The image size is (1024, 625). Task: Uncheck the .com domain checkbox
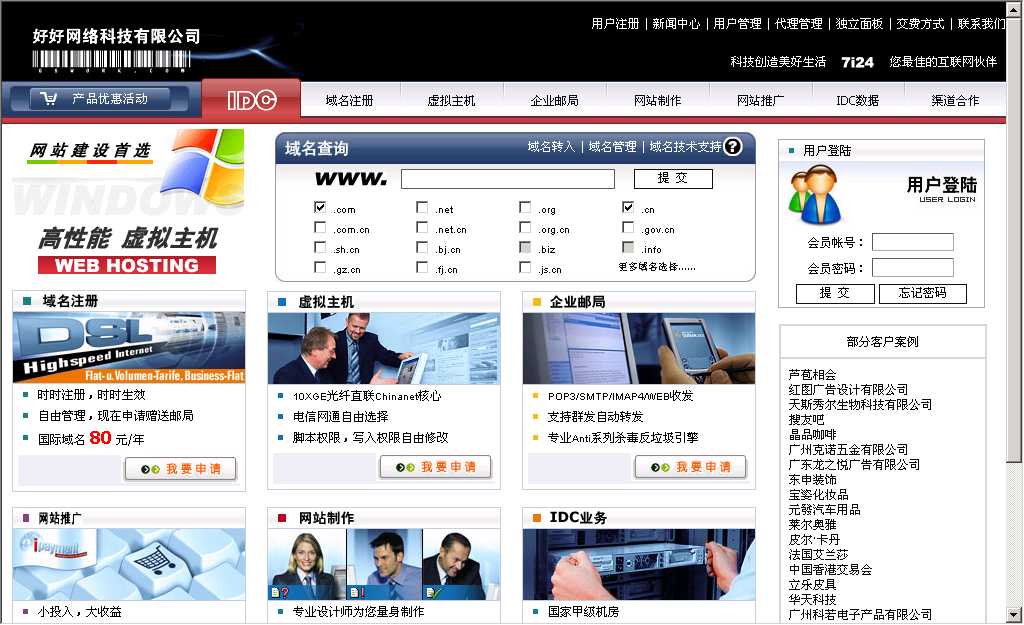(320, 208)
